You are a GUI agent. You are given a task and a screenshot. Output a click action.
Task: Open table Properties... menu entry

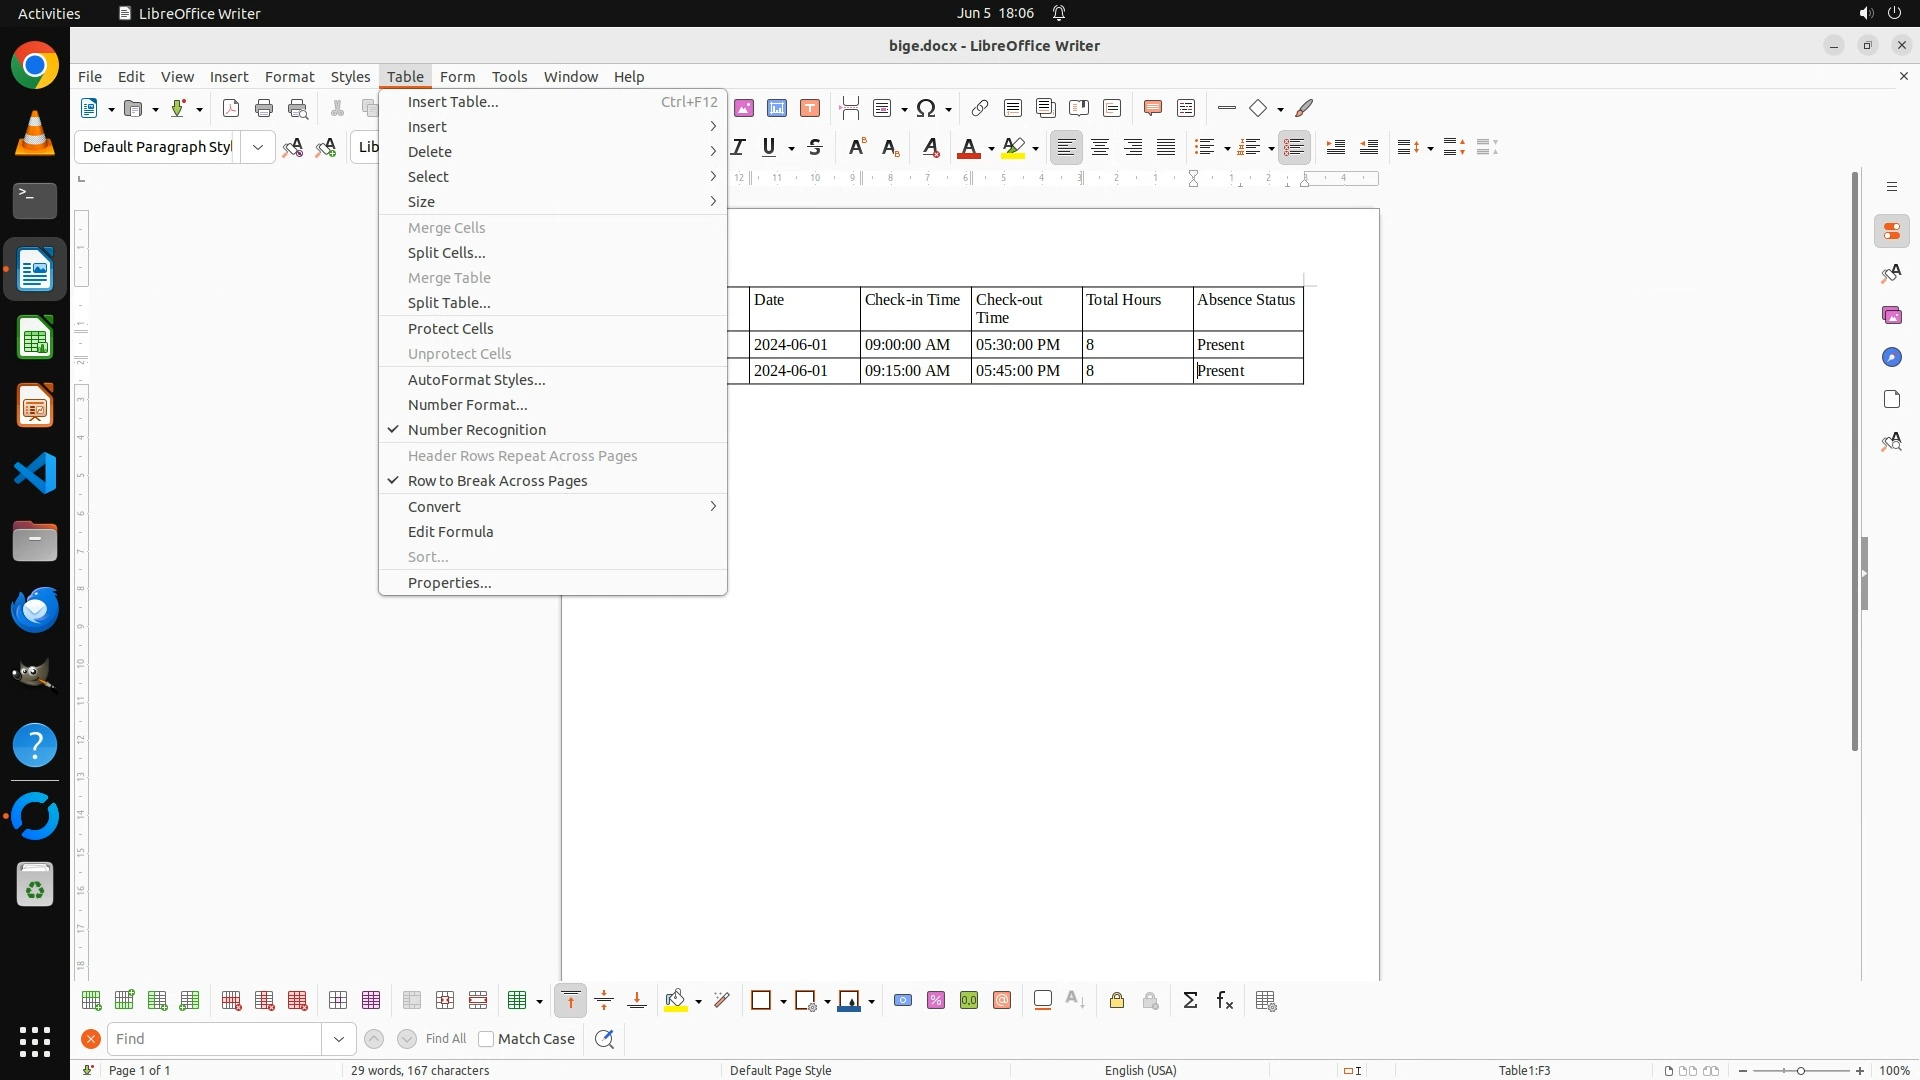click(449, 583)
